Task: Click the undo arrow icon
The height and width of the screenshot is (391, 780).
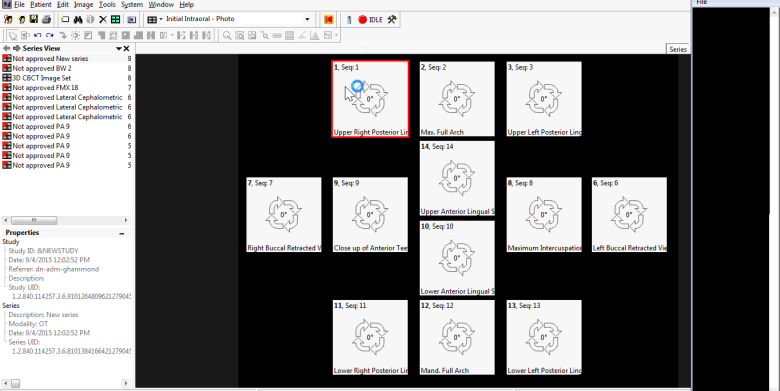Action: [37, 35]
